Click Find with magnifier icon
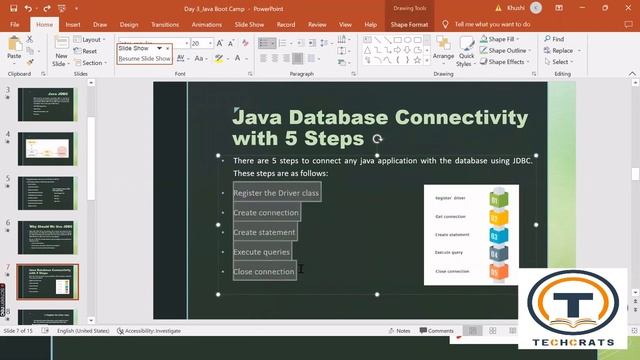This screenshot has width=640, height=360. pyautogui.click(x=554, y=39)
